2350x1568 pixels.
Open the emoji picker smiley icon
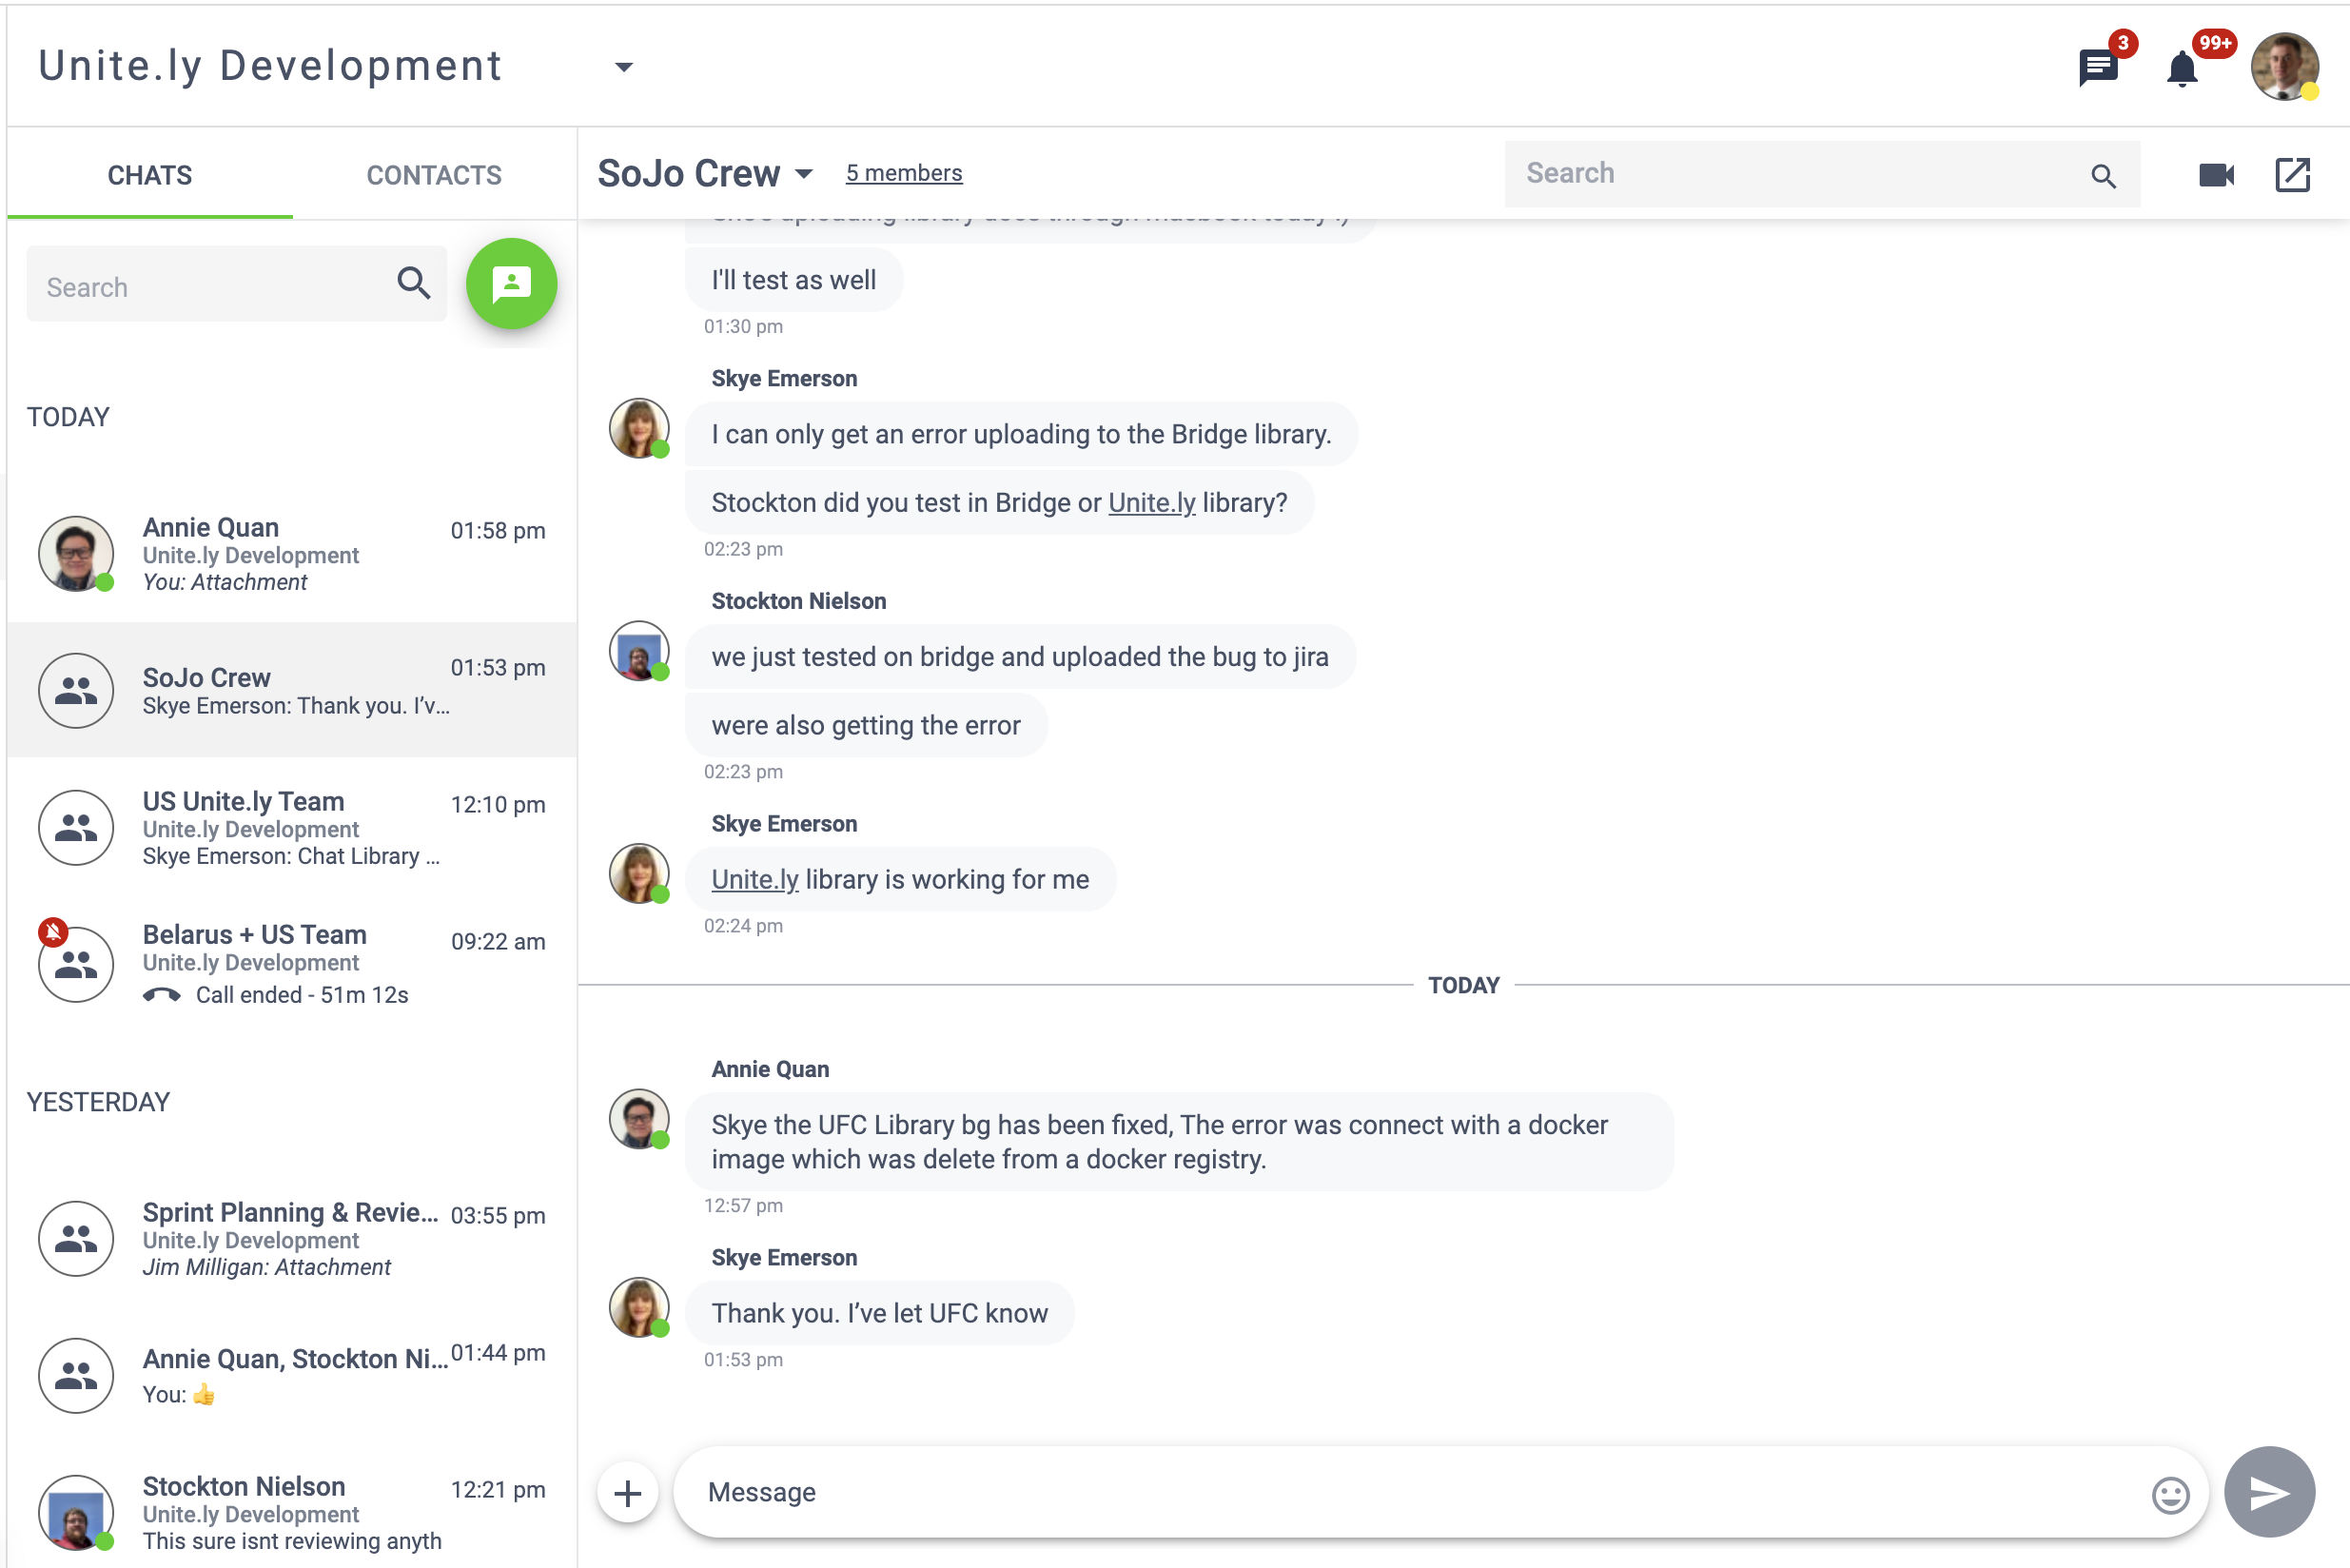click(2170, 1495)
